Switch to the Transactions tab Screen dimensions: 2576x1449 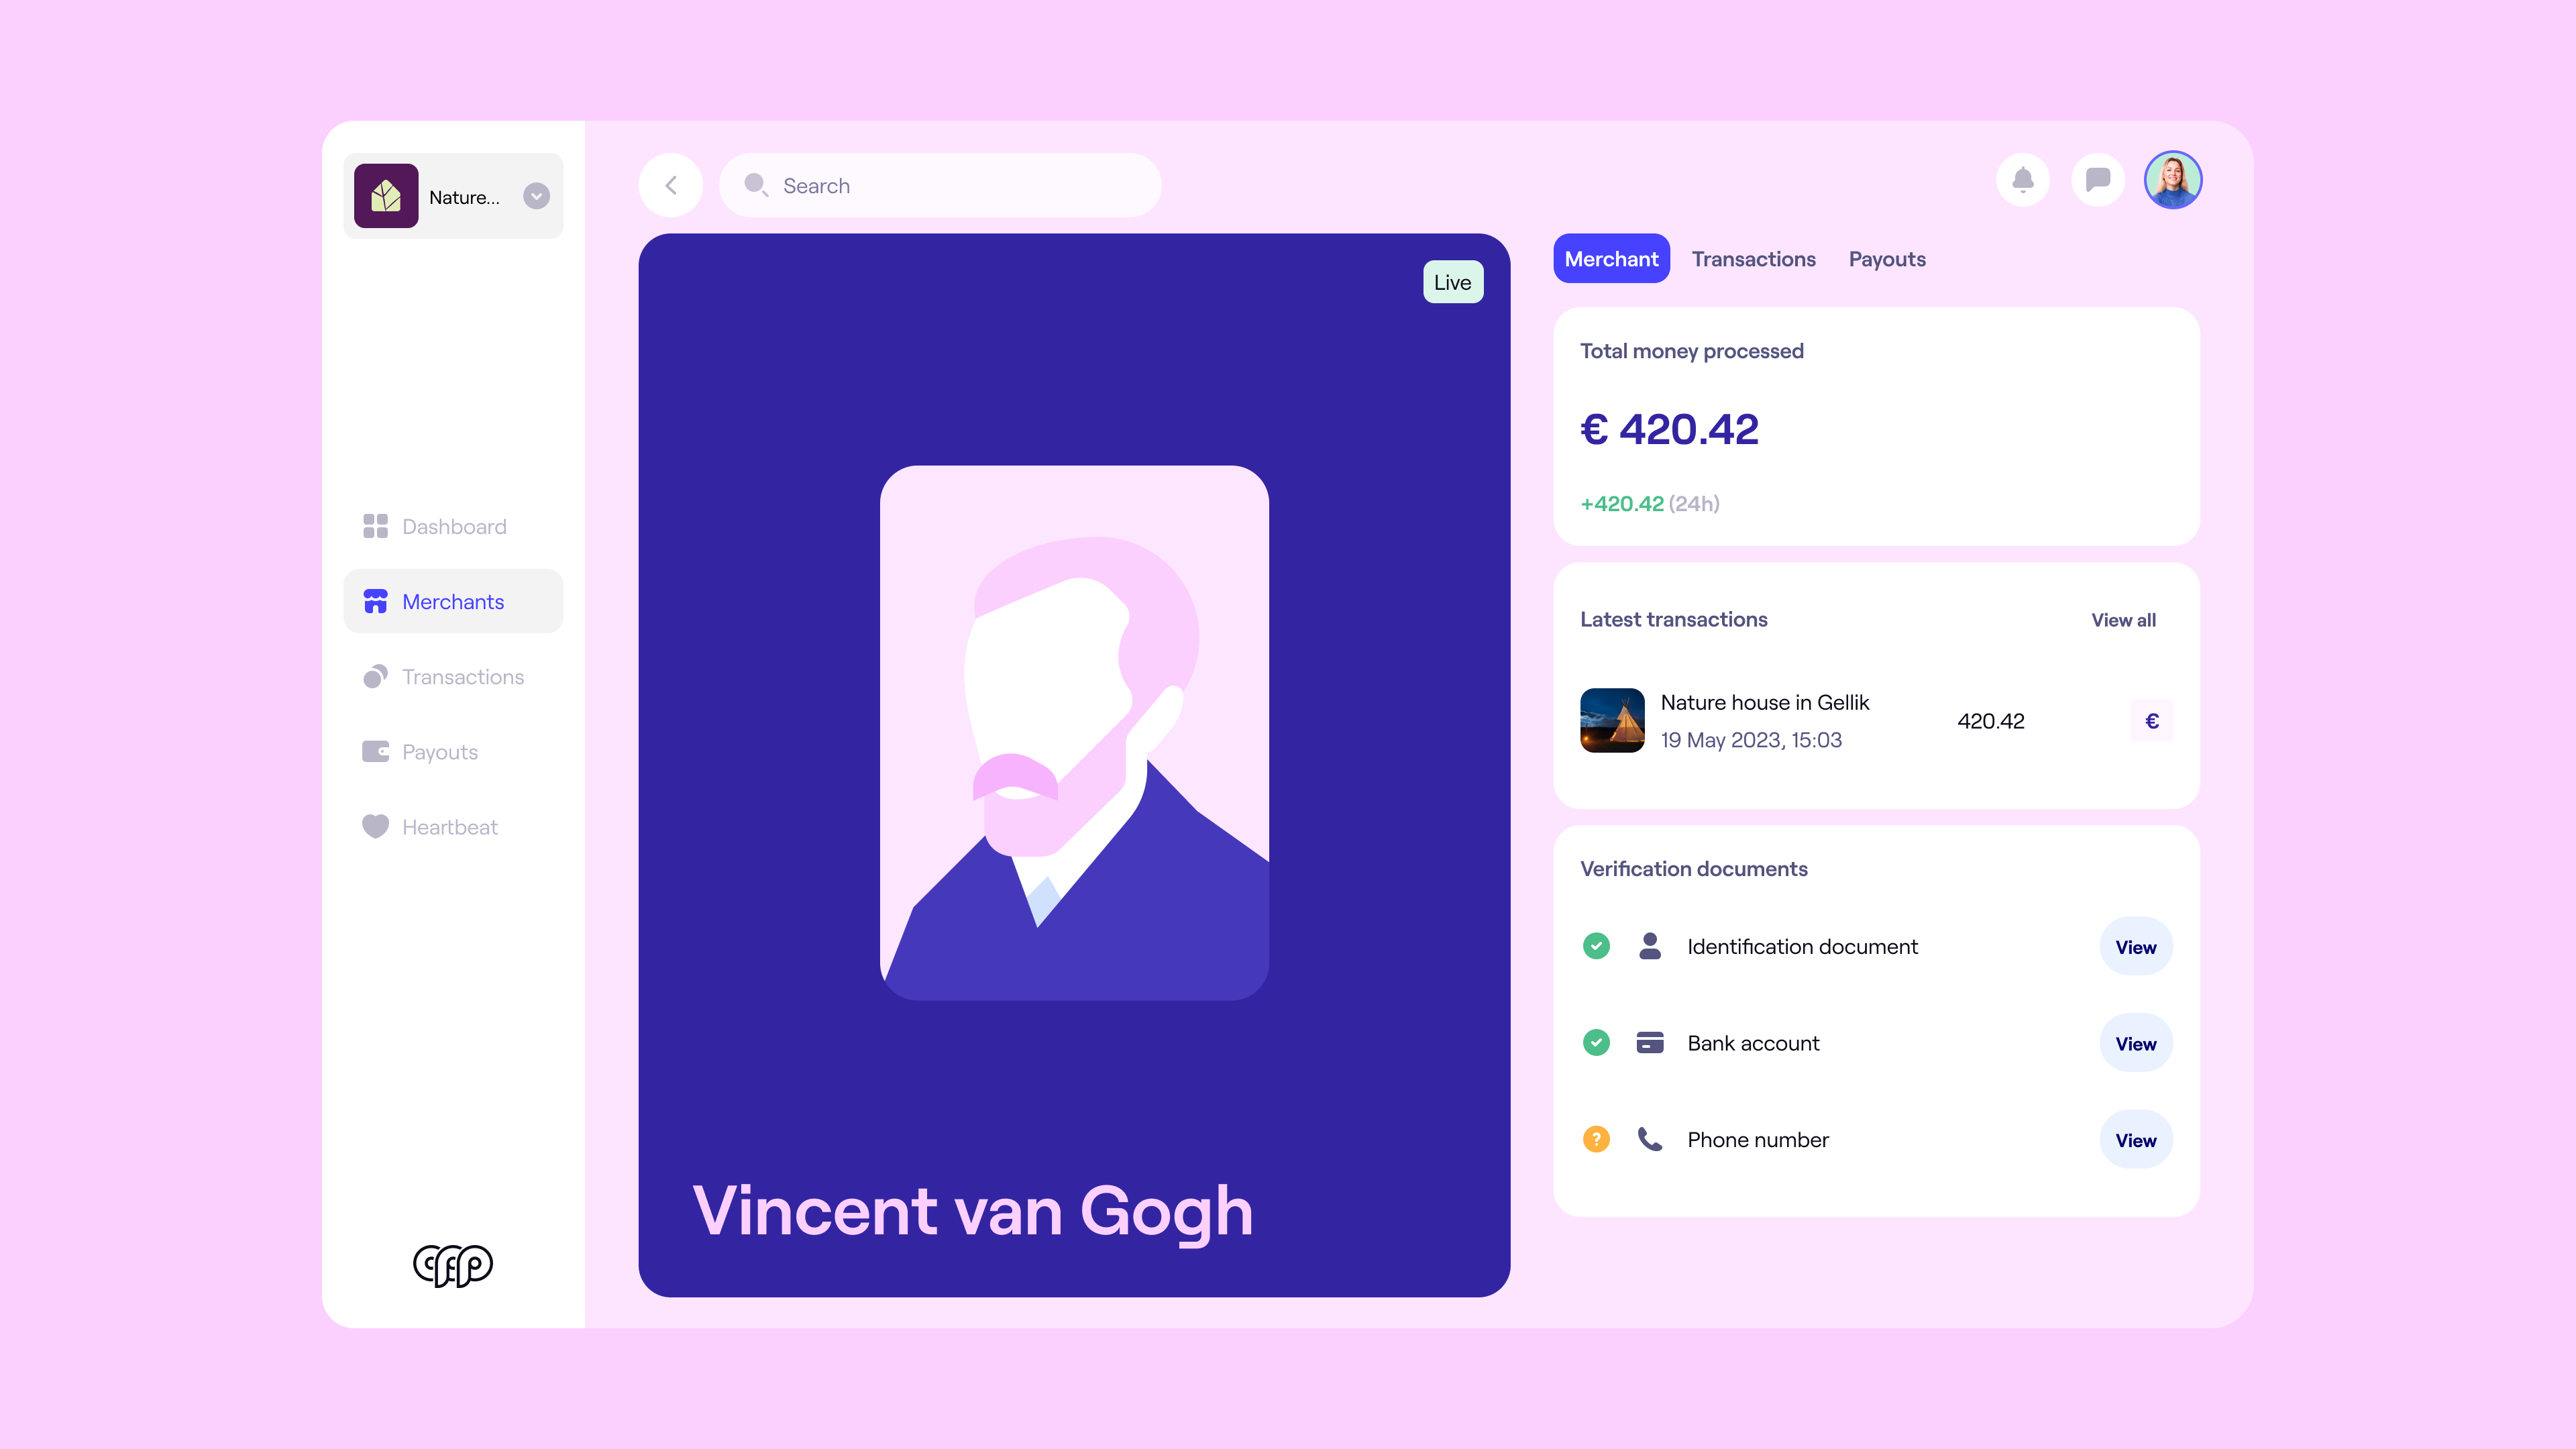tap(1754, 258)
